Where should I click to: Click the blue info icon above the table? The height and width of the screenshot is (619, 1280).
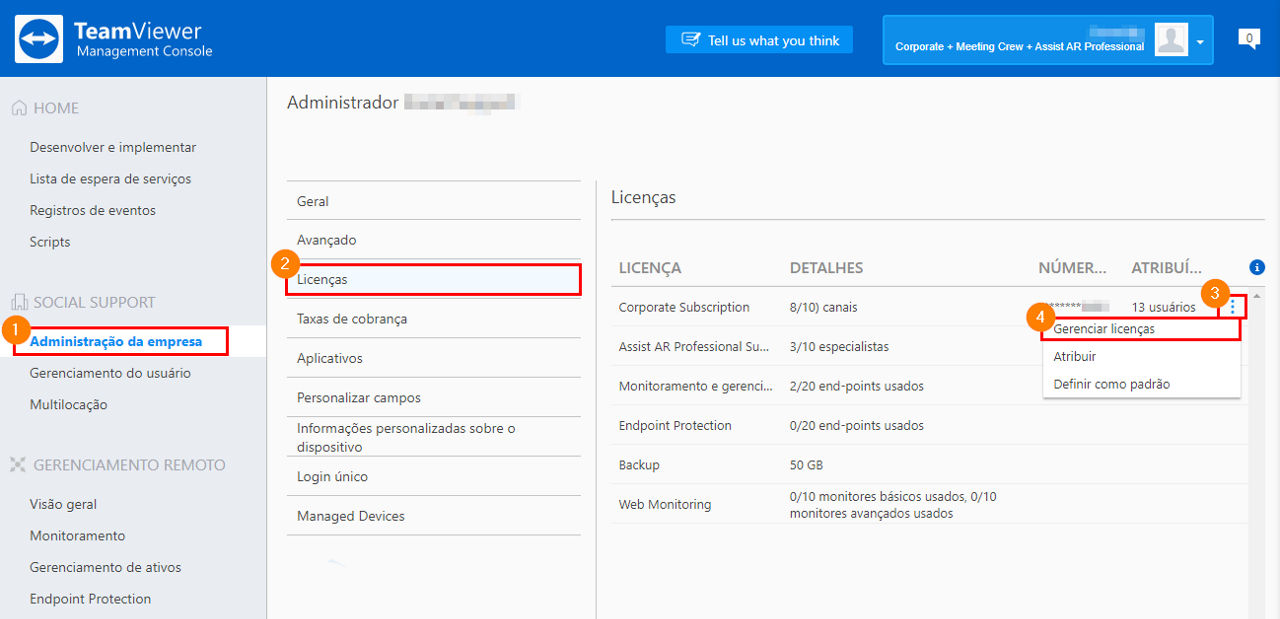1257,267
